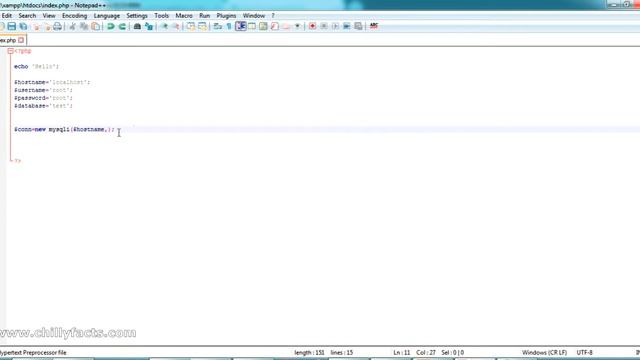This screenshot has height=360, width=640.
Task: Click the ABC spell check icon
Action: 373,27
